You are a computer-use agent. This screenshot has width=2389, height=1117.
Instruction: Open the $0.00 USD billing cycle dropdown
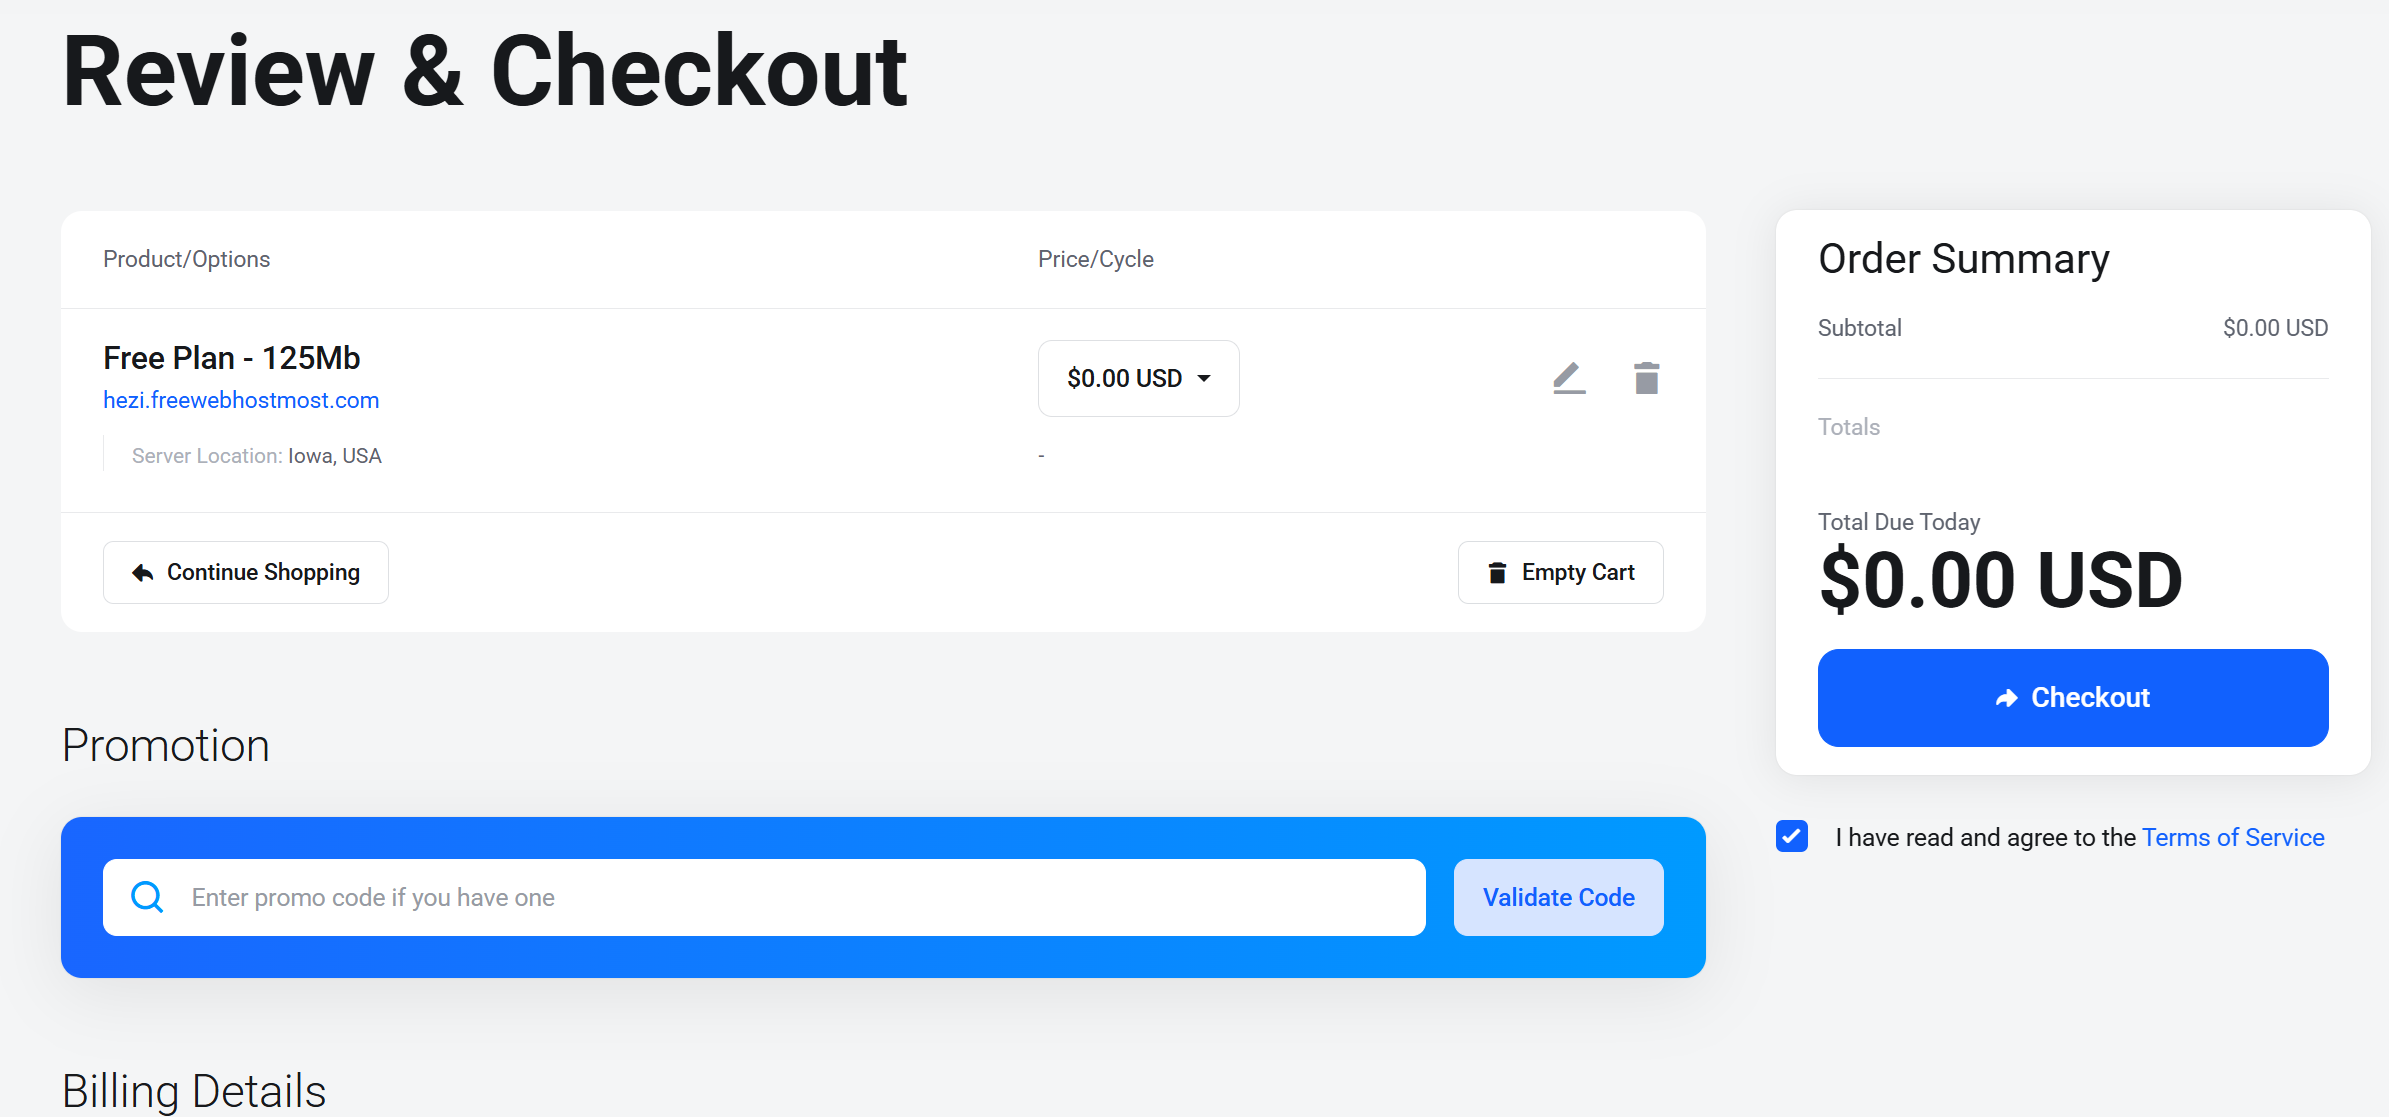(x=1138, y=378)
